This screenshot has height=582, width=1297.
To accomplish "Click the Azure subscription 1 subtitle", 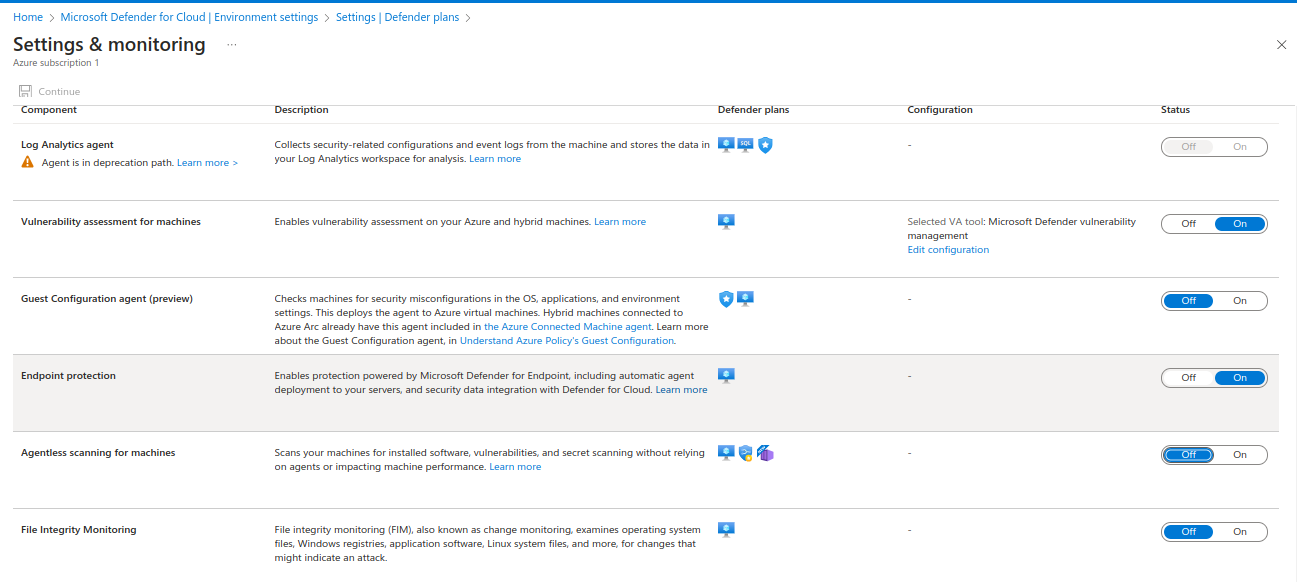I will (x=56, y=63).
